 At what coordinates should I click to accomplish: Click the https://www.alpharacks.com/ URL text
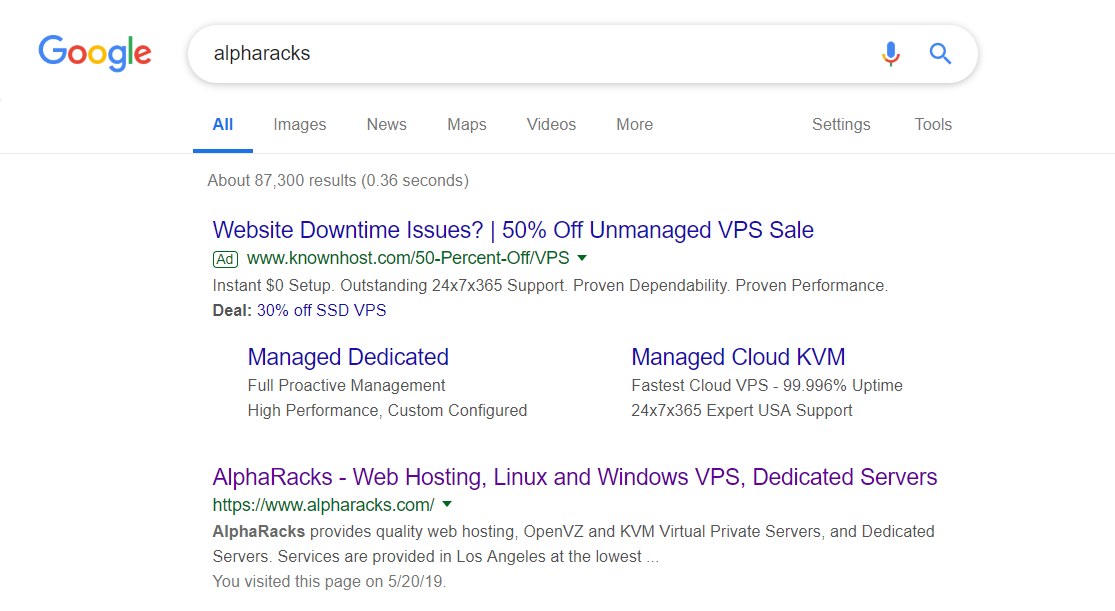click(323, 505)
